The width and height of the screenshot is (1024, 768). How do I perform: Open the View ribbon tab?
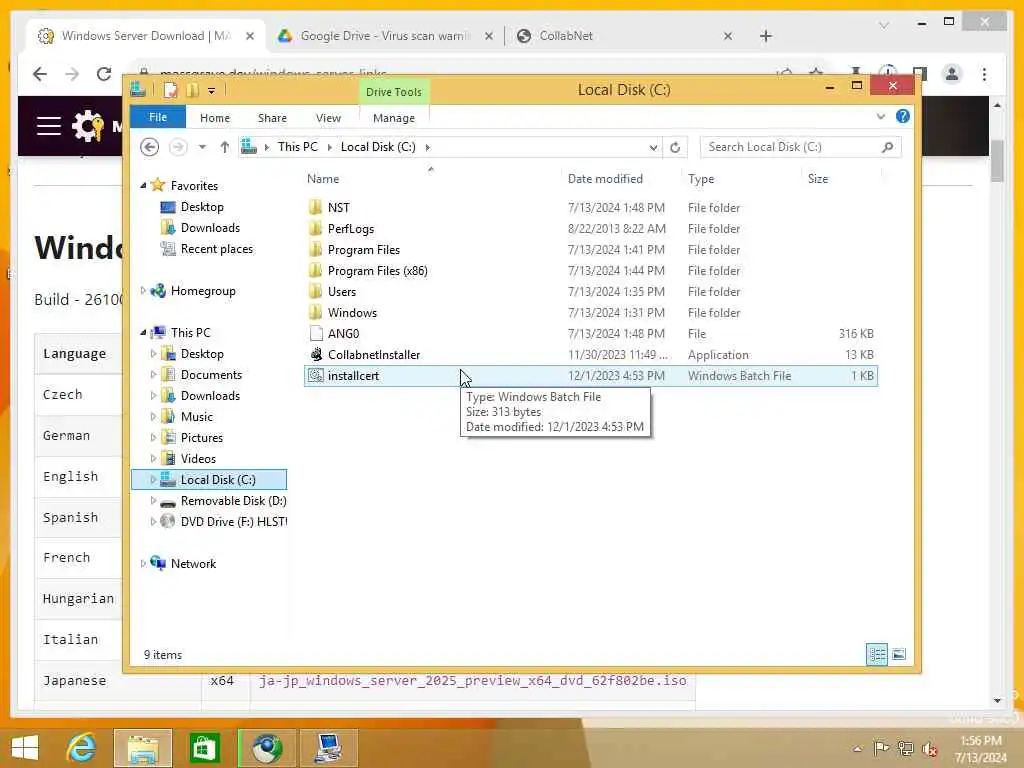point(328,118)
